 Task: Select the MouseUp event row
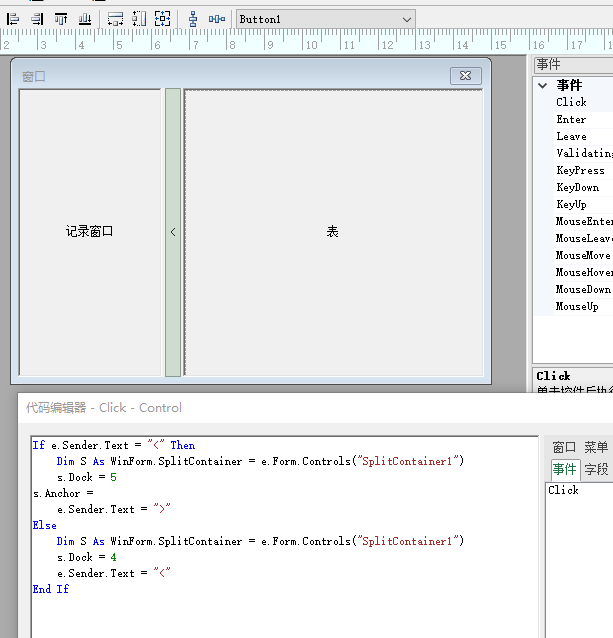(582, 306)
